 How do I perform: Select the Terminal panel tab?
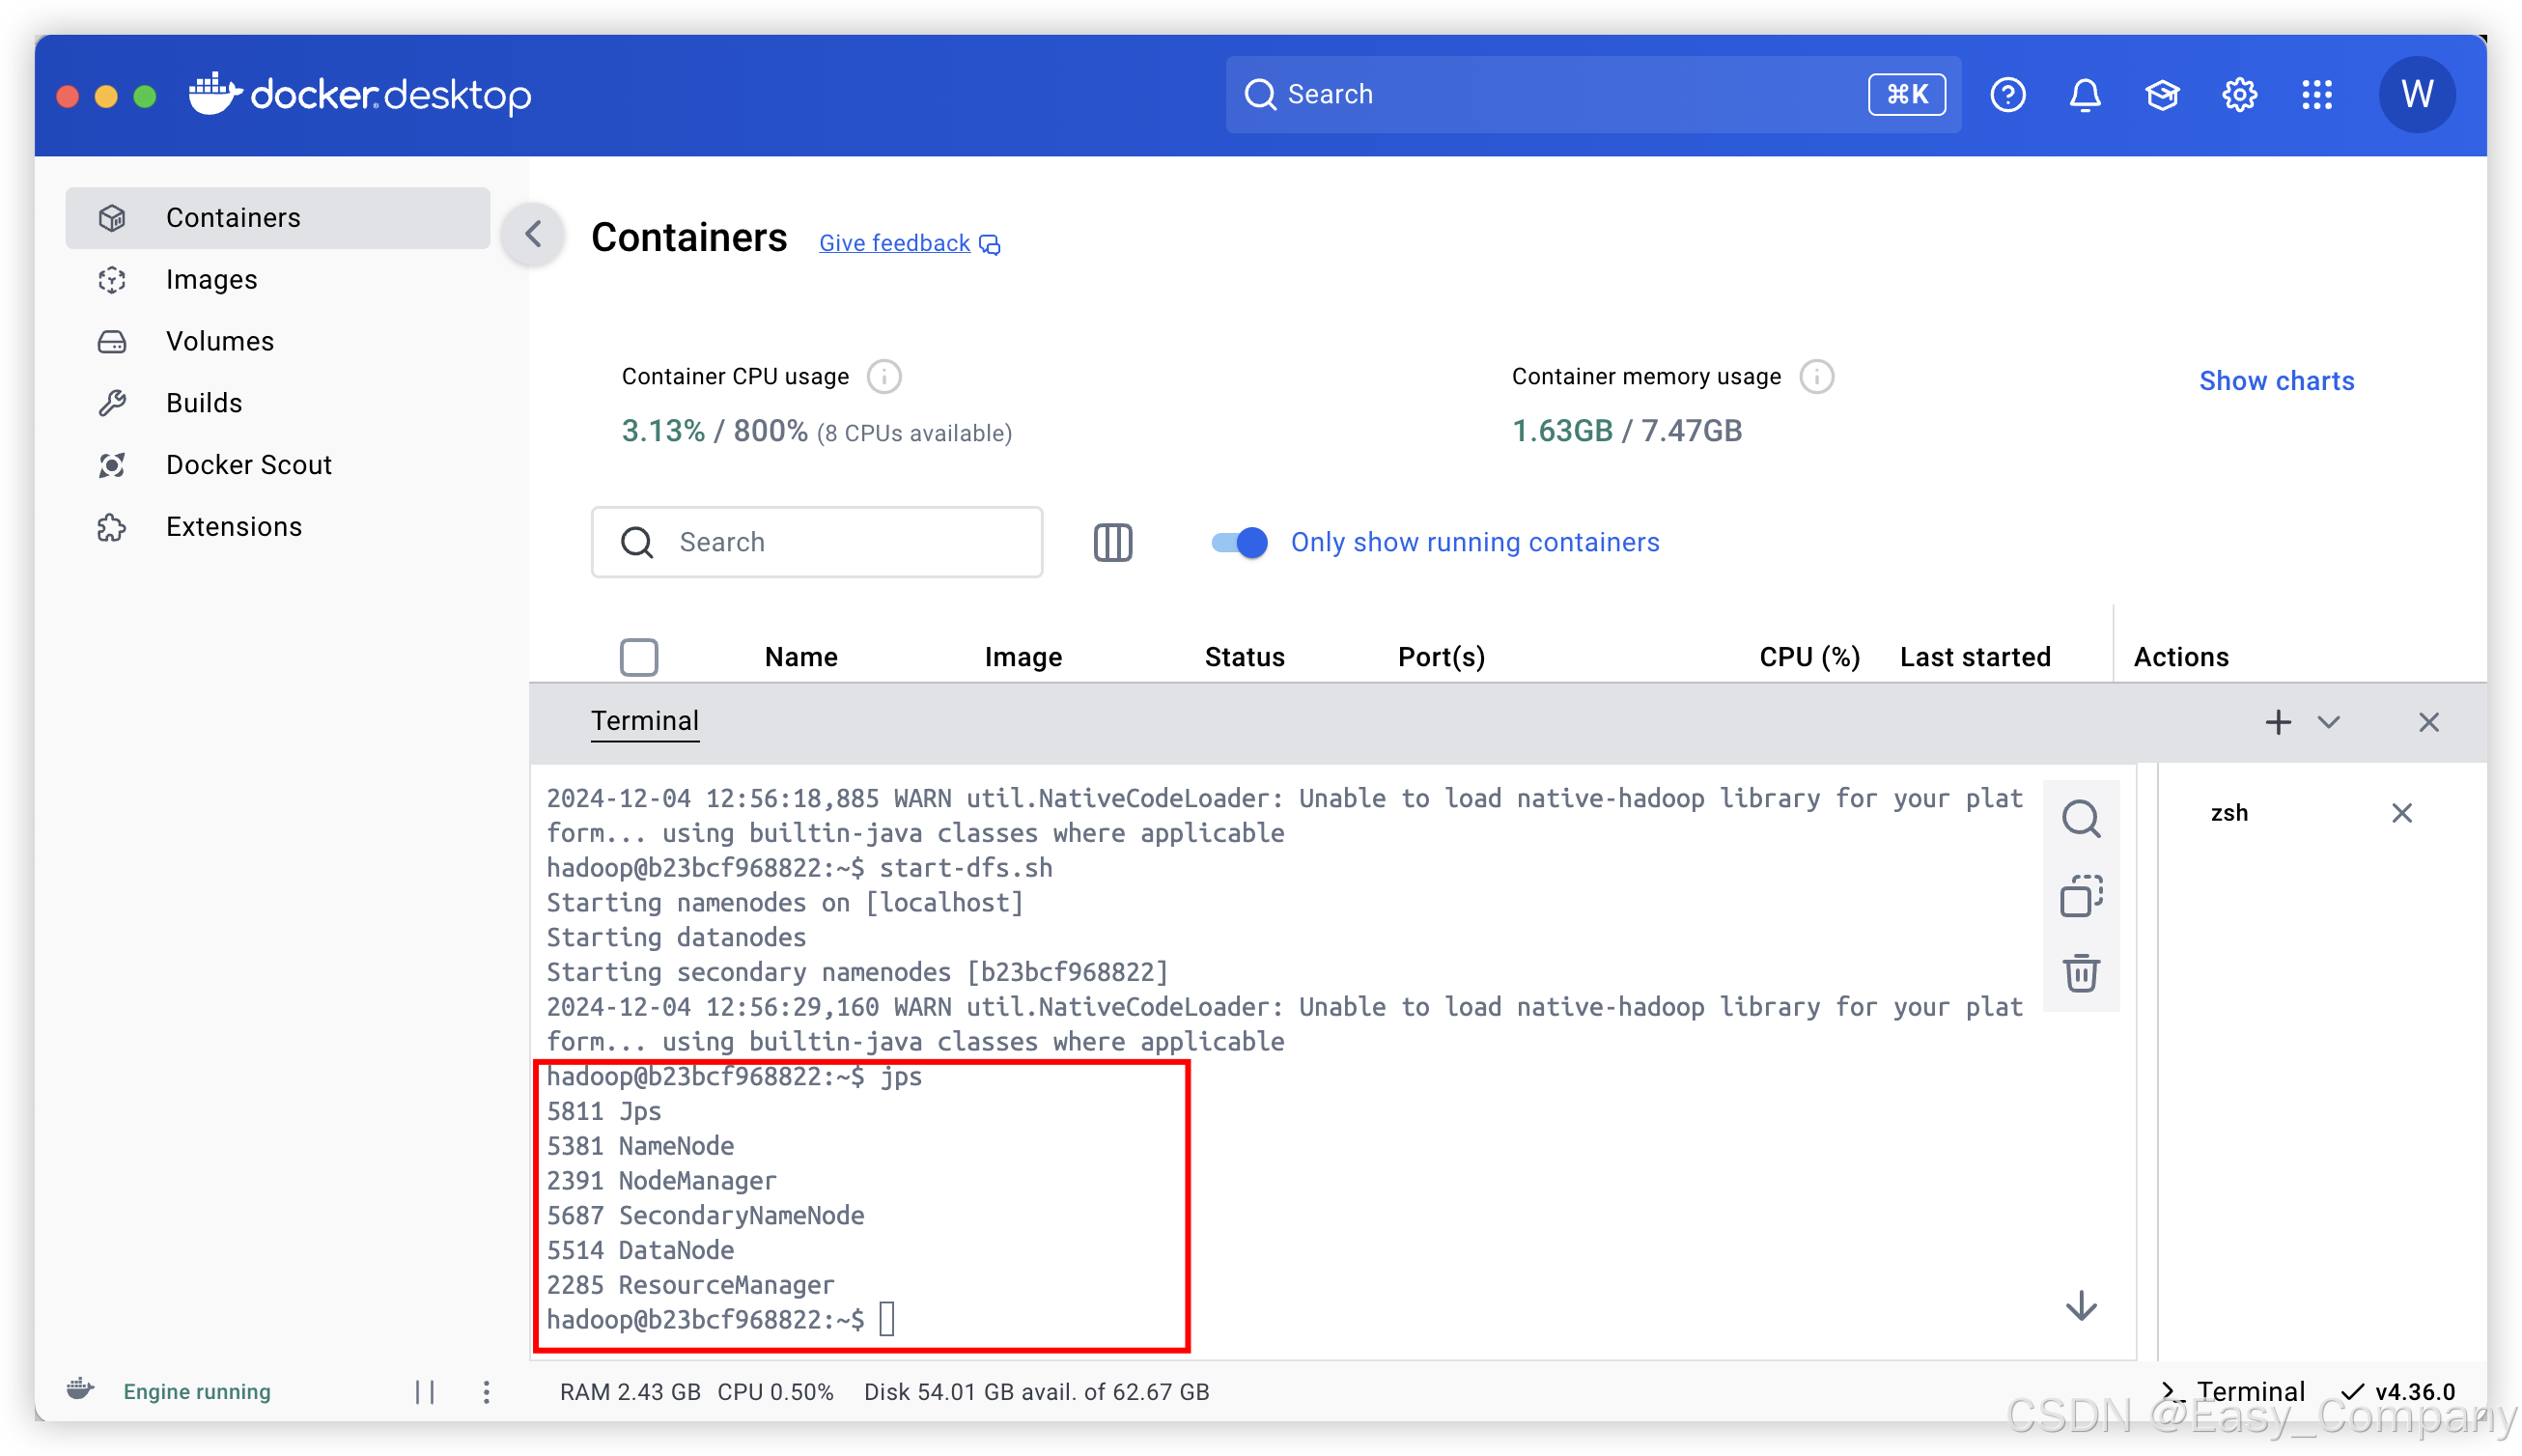pyautogui.click(x=645, y=721)
